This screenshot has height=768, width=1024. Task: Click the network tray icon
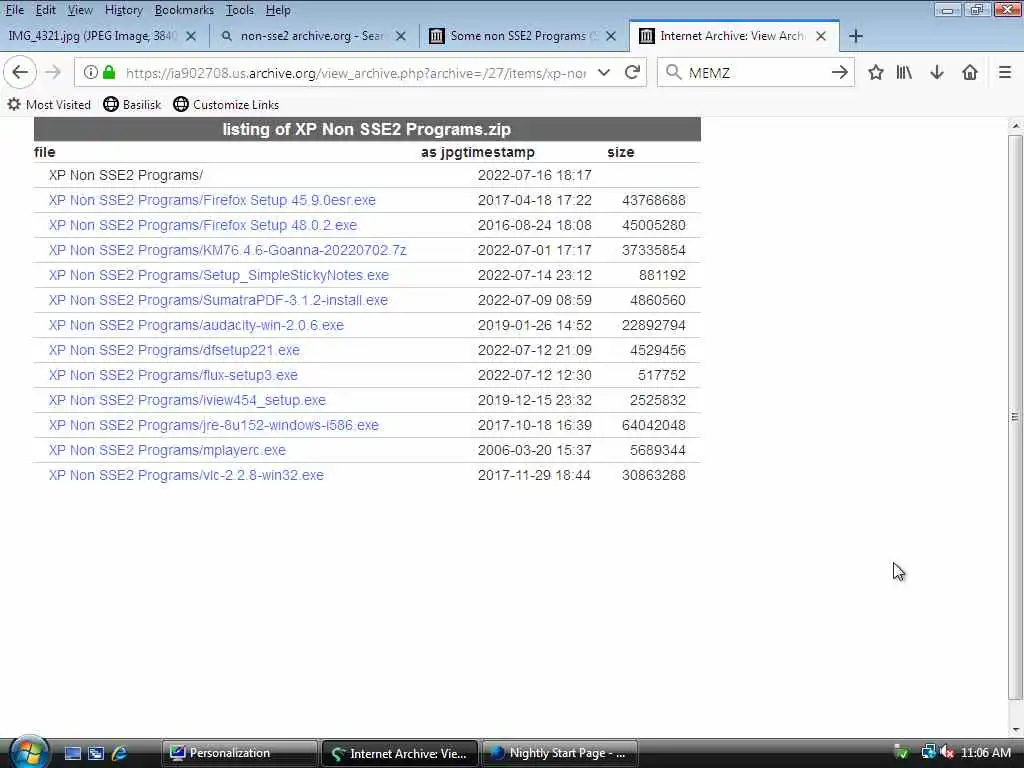click(x=928, y=753)
